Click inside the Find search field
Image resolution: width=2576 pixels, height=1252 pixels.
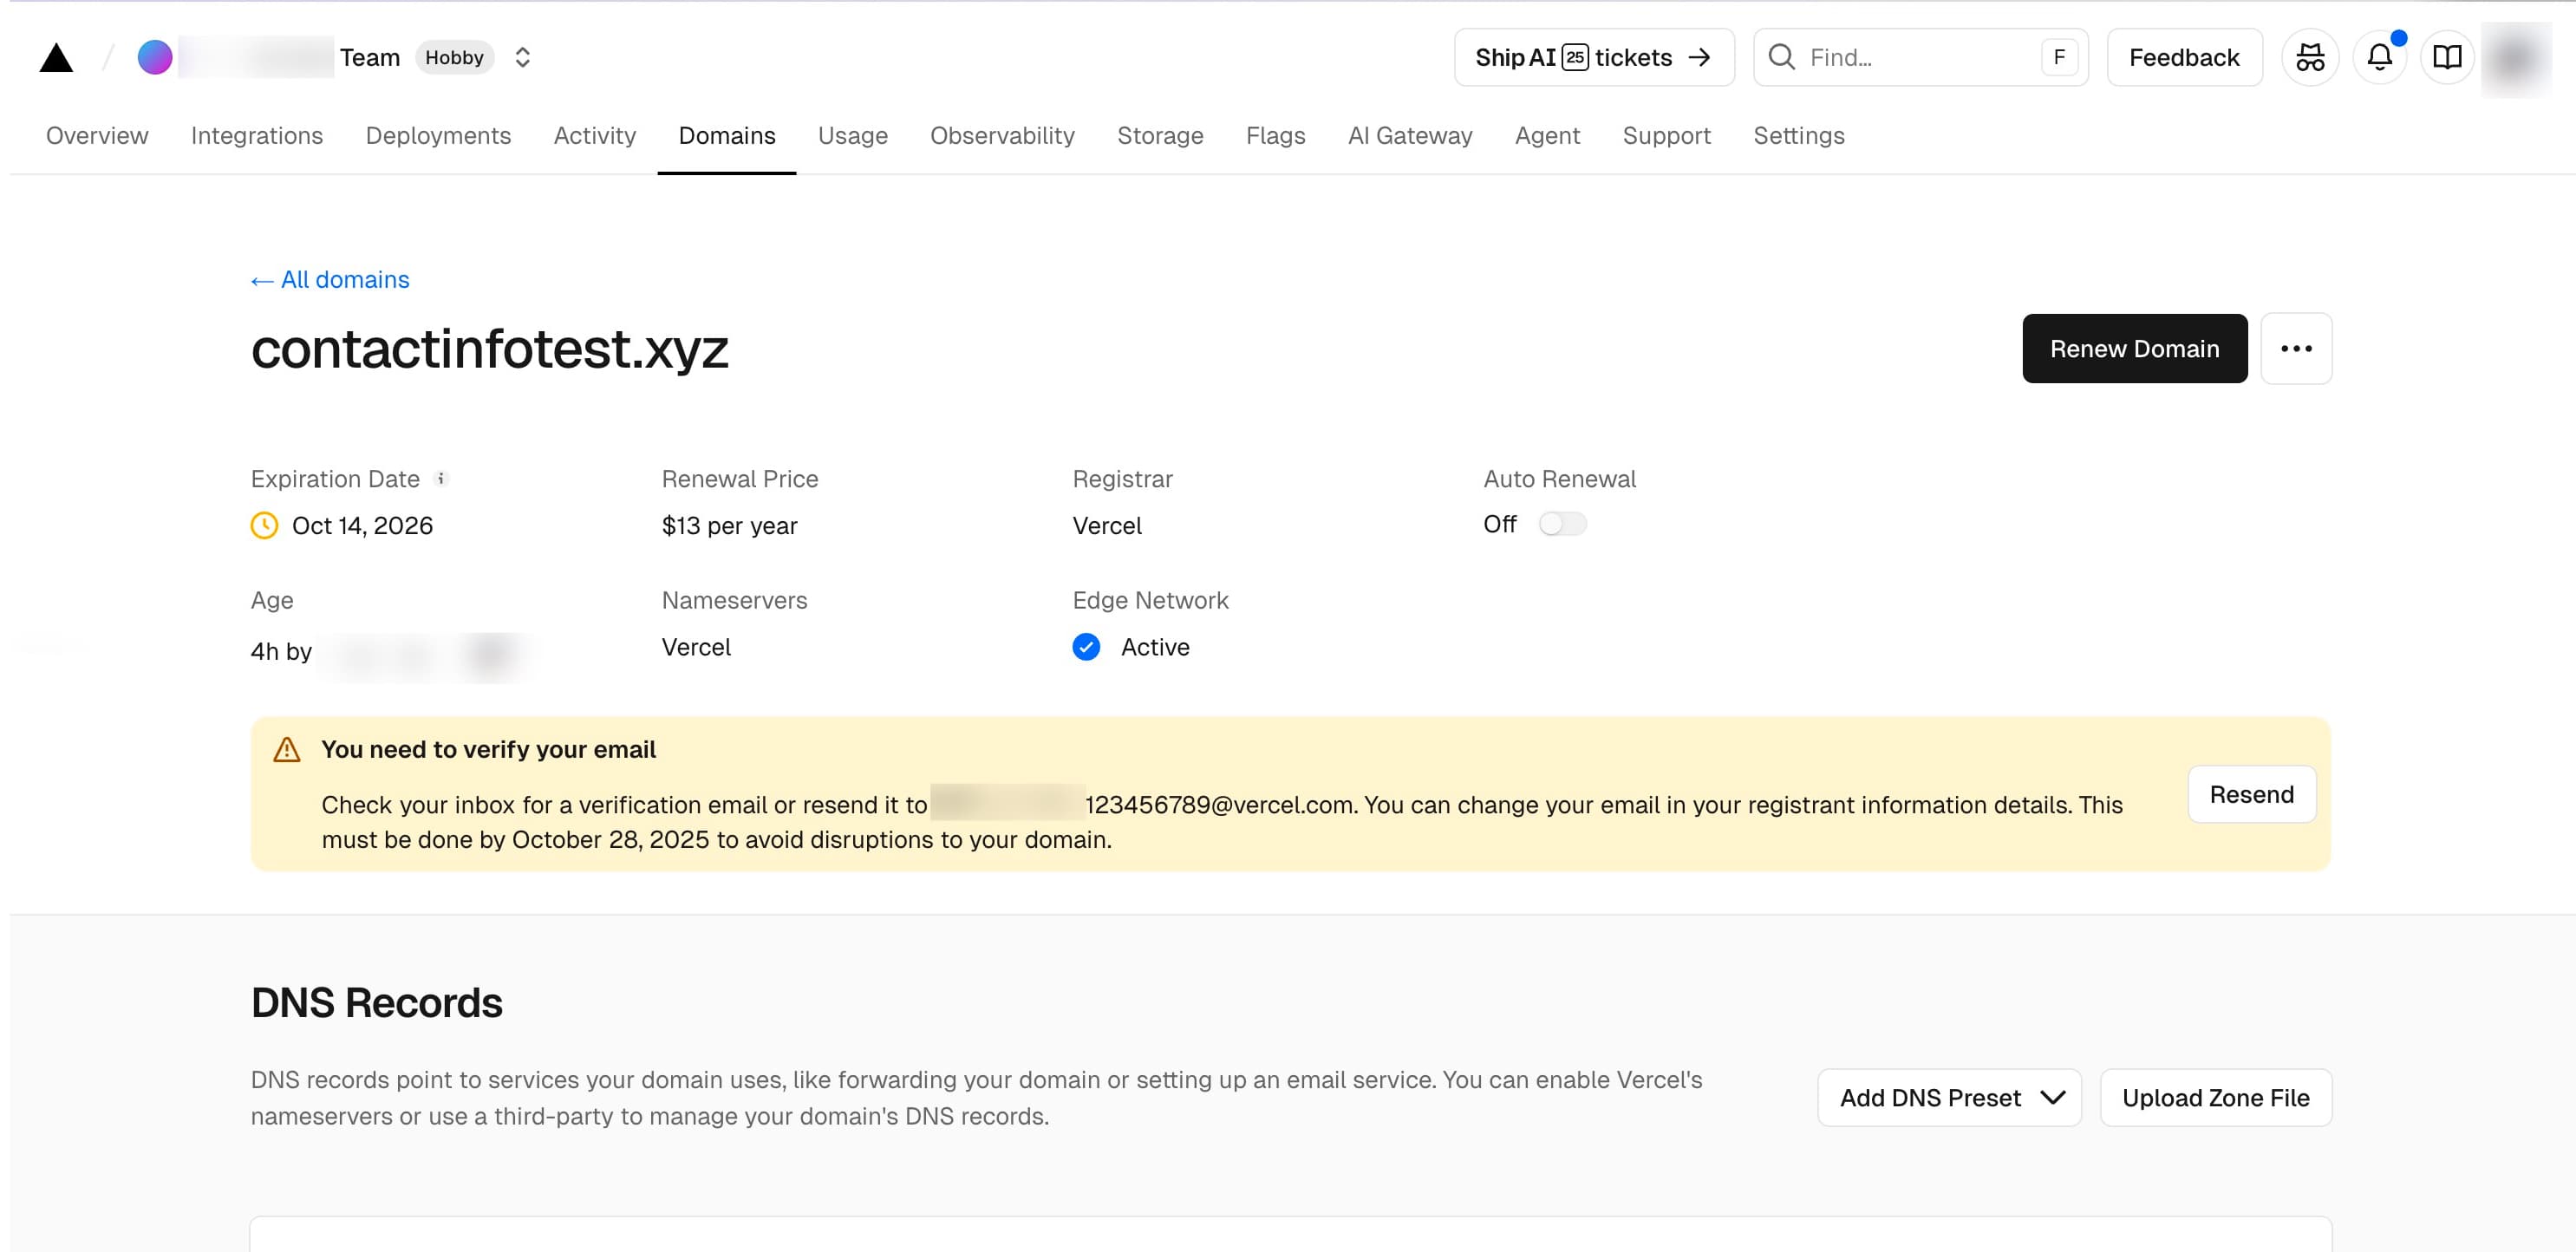pos(1920,57)
